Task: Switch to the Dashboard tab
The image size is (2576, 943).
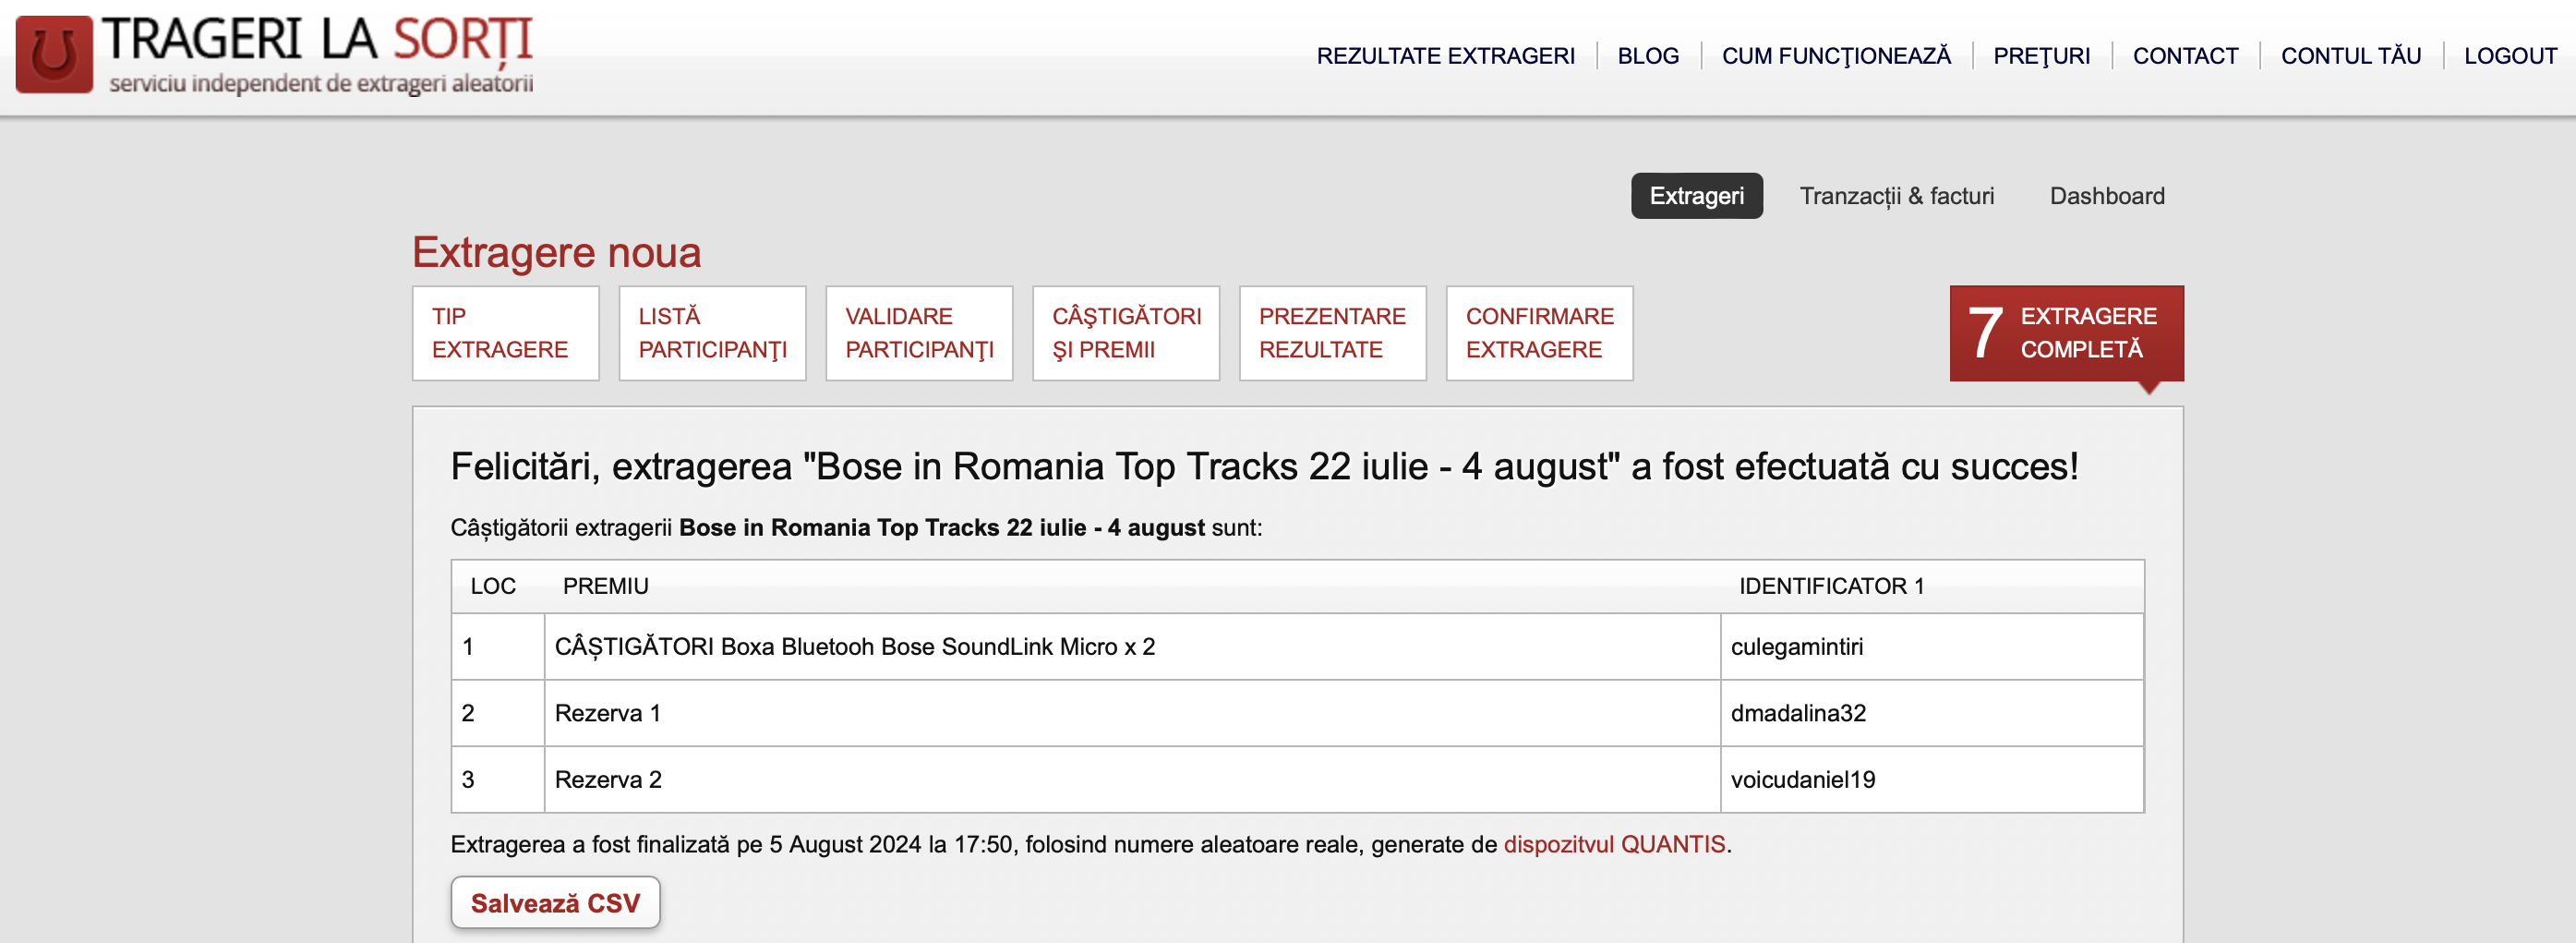Action: point(2106,196)
